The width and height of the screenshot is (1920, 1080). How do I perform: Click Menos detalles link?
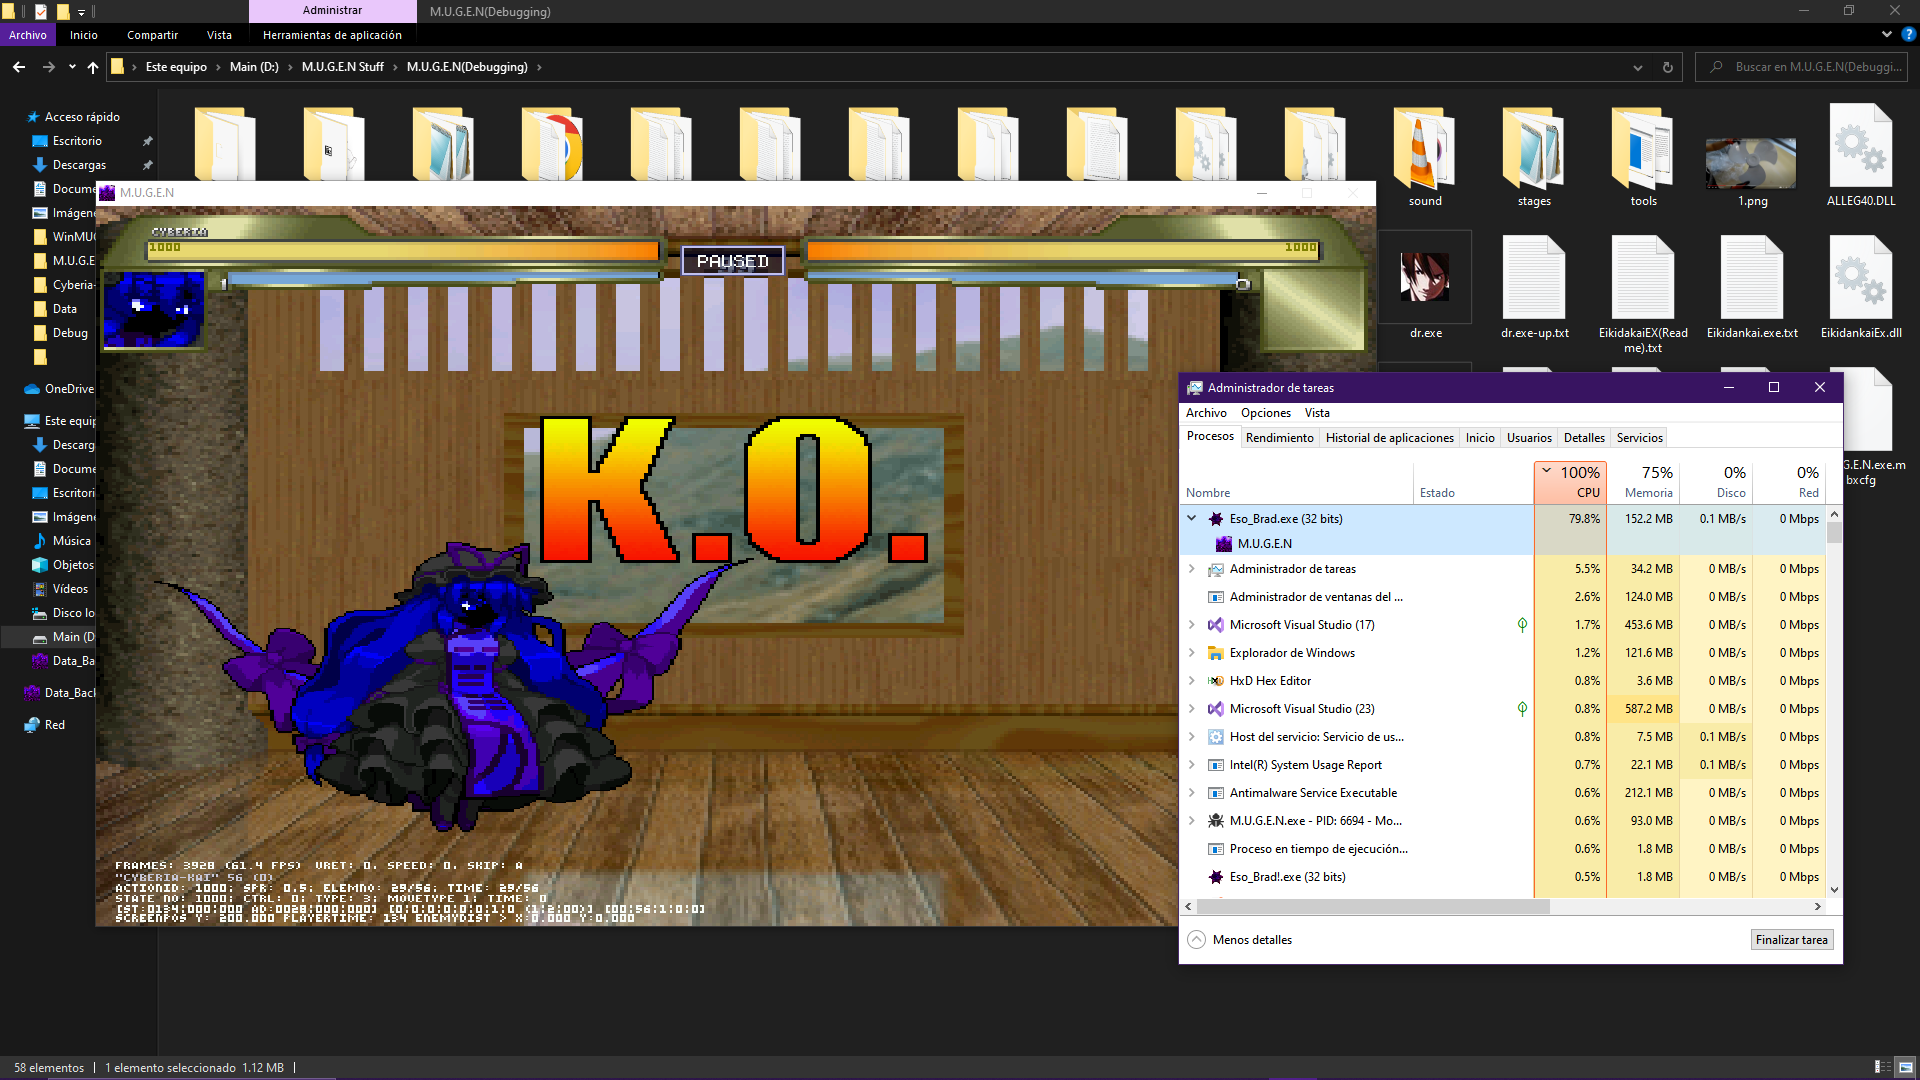coord(1251,940)
